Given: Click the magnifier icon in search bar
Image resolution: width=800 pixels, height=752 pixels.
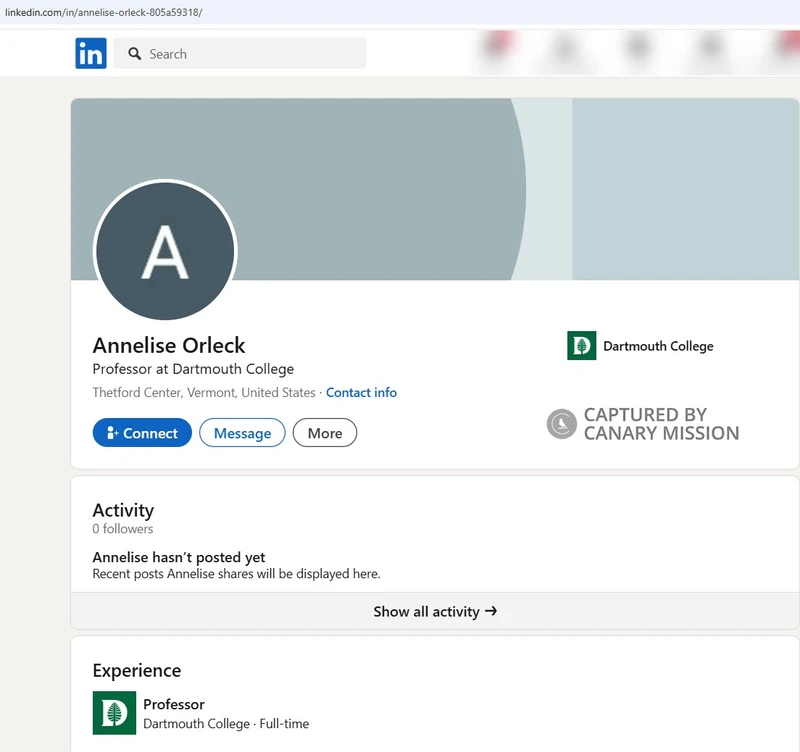Looking at the screenshot, I should coord(135,54).
